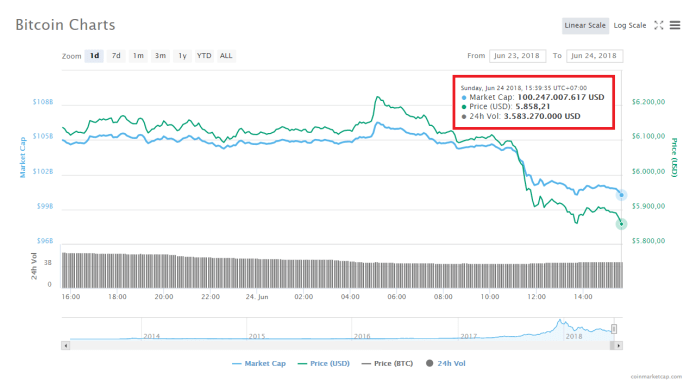
Task: Select the navigator range handle
Action: [614, 329]
